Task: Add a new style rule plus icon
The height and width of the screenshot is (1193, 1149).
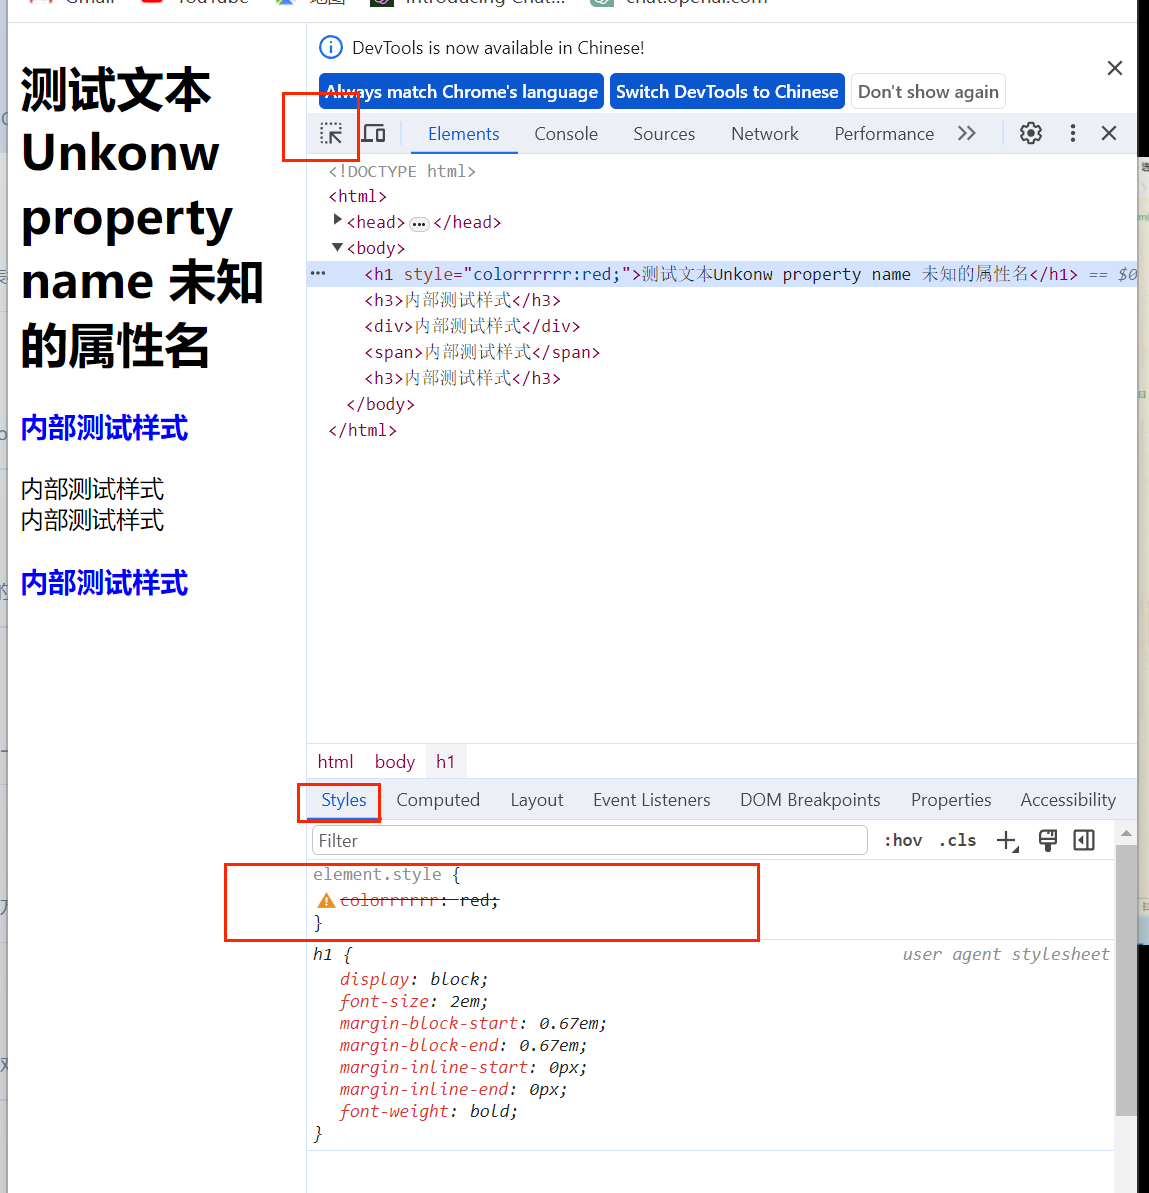Action: click(1007, 841)
